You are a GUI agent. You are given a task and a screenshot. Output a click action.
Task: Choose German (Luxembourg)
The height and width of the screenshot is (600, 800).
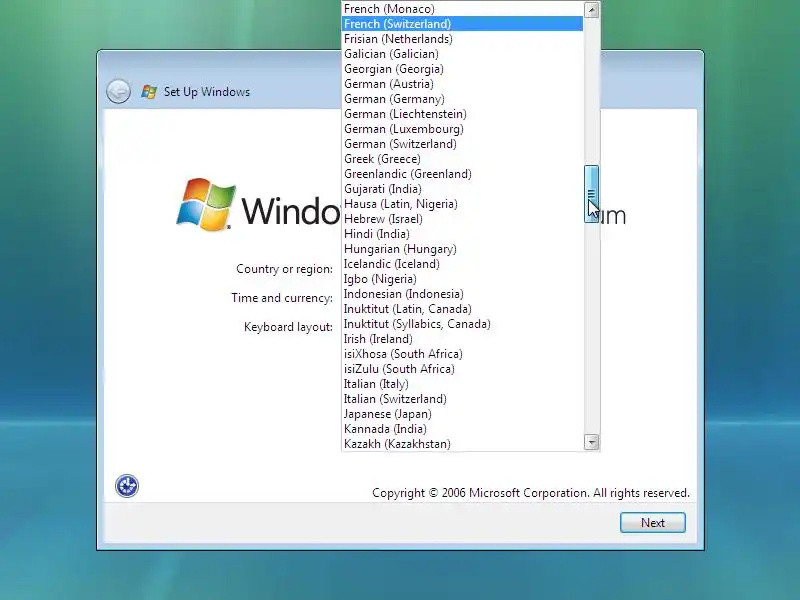[x=462, y=129]
